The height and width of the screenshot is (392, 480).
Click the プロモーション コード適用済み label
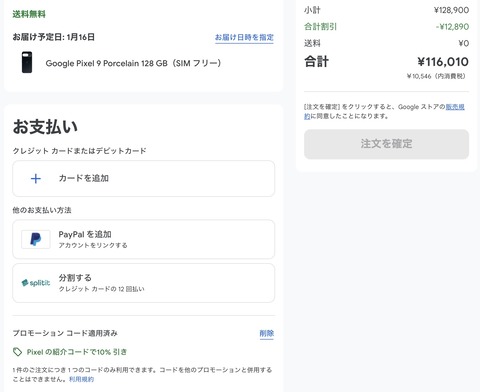pyautogui.click(x=65, y=333)
